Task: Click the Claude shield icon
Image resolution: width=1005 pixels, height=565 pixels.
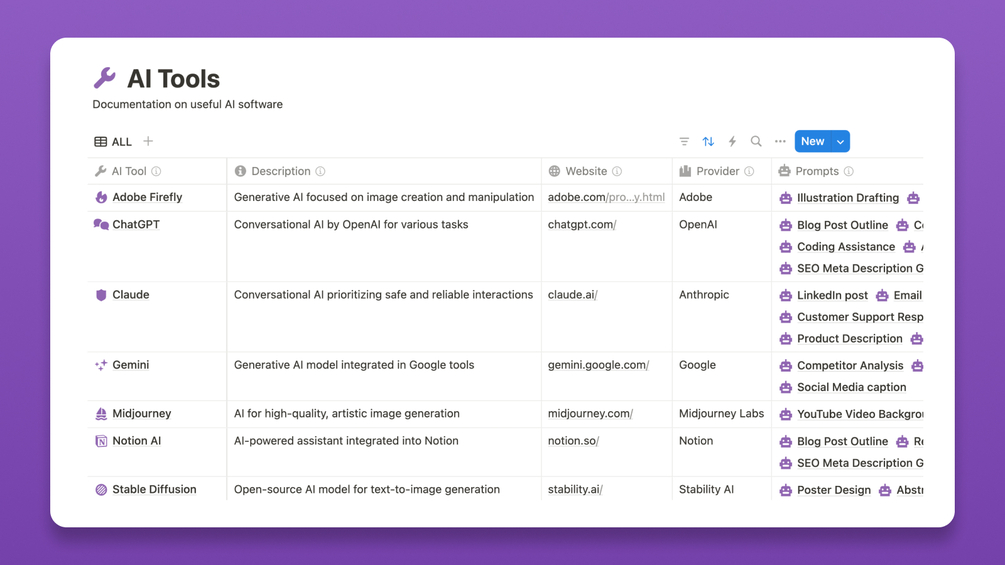Action: (x=101, y=295)
